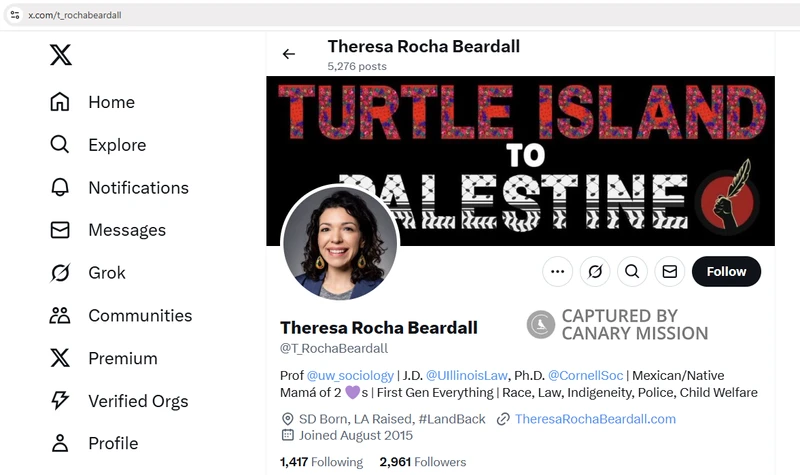Click the Premium label in sidebar
Screen dimensions: 800x475
(123, 358)
